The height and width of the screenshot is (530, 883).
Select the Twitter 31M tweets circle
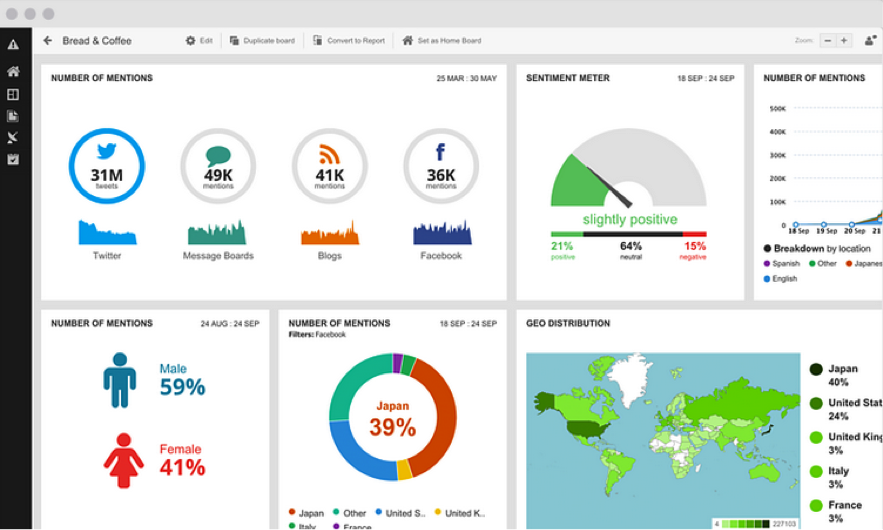click(107, 166)
